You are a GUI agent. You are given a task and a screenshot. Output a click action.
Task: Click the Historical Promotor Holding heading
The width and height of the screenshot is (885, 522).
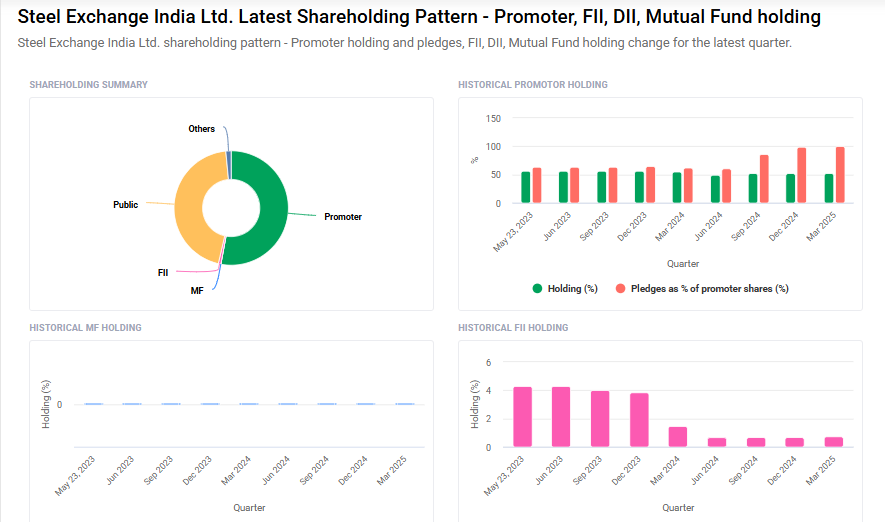(533, 85)
